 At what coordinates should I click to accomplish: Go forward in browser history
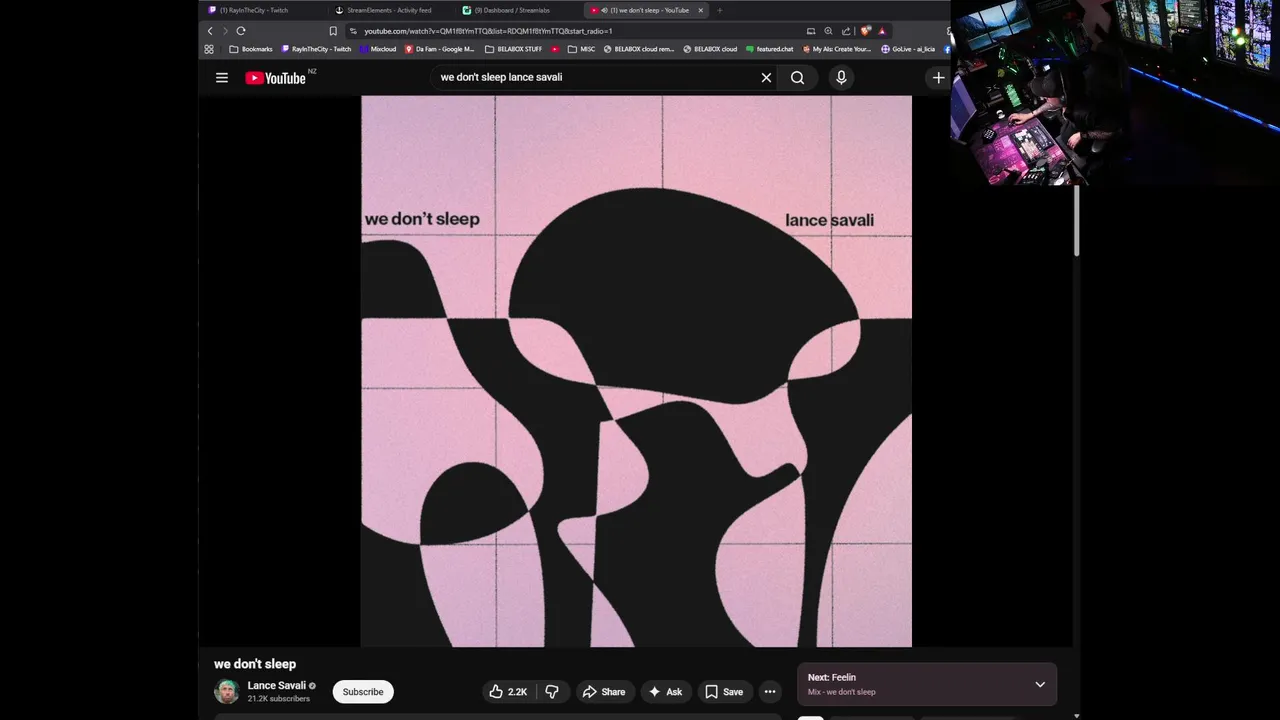pos(225,31)
